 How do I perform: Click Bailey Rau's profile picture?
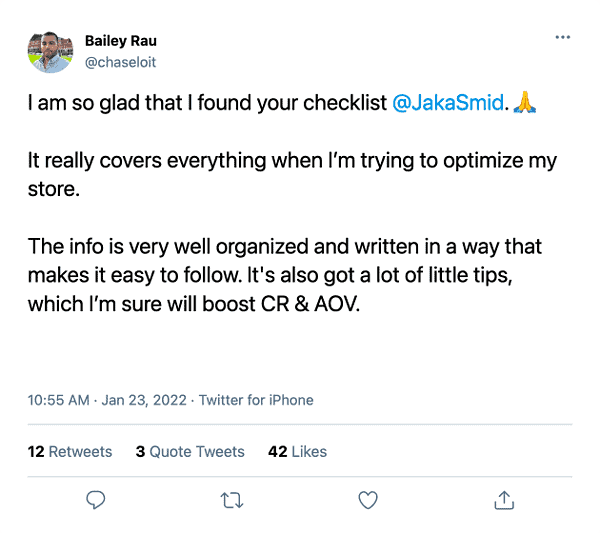point(50,51)
